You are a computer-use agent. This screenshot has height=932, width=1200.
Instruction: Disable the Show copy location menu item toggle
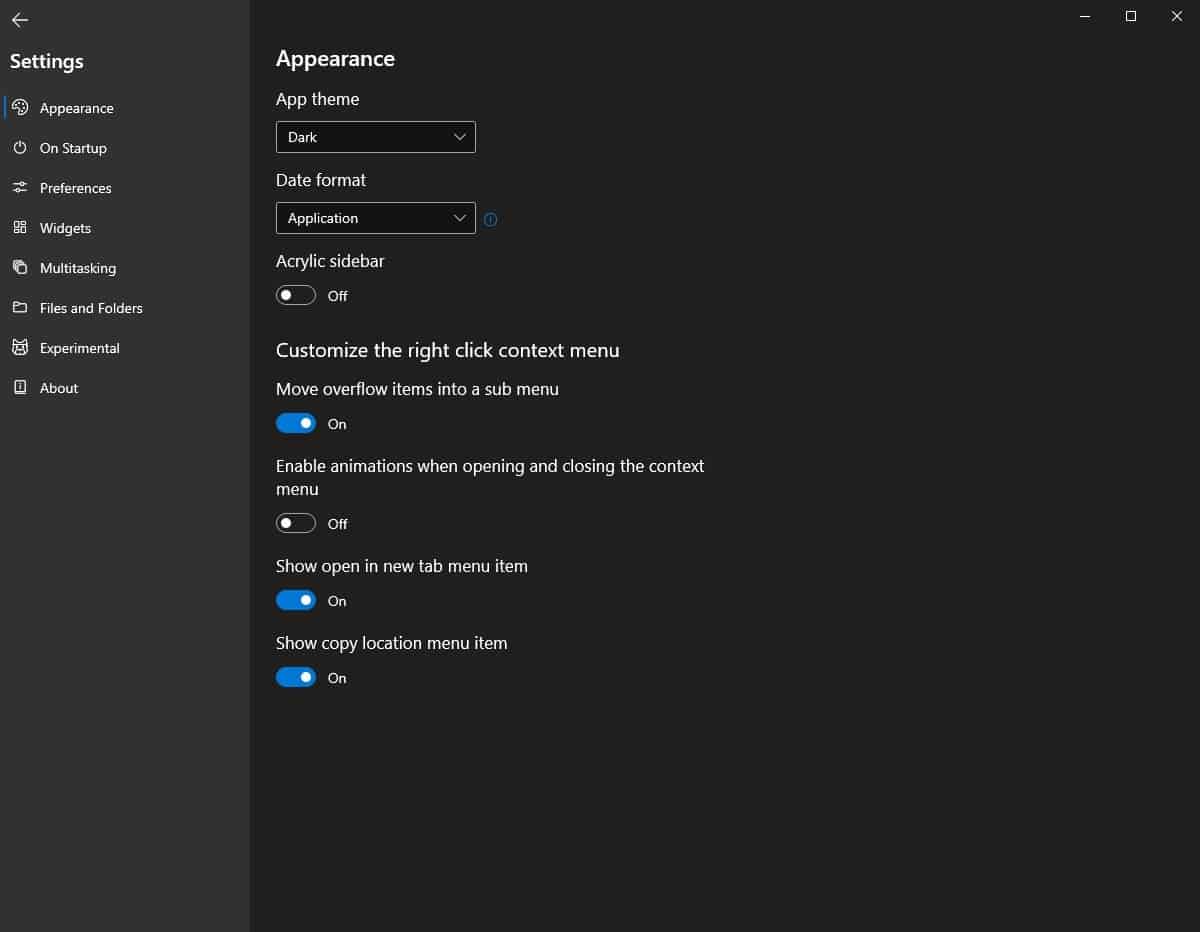pos(296,677)
